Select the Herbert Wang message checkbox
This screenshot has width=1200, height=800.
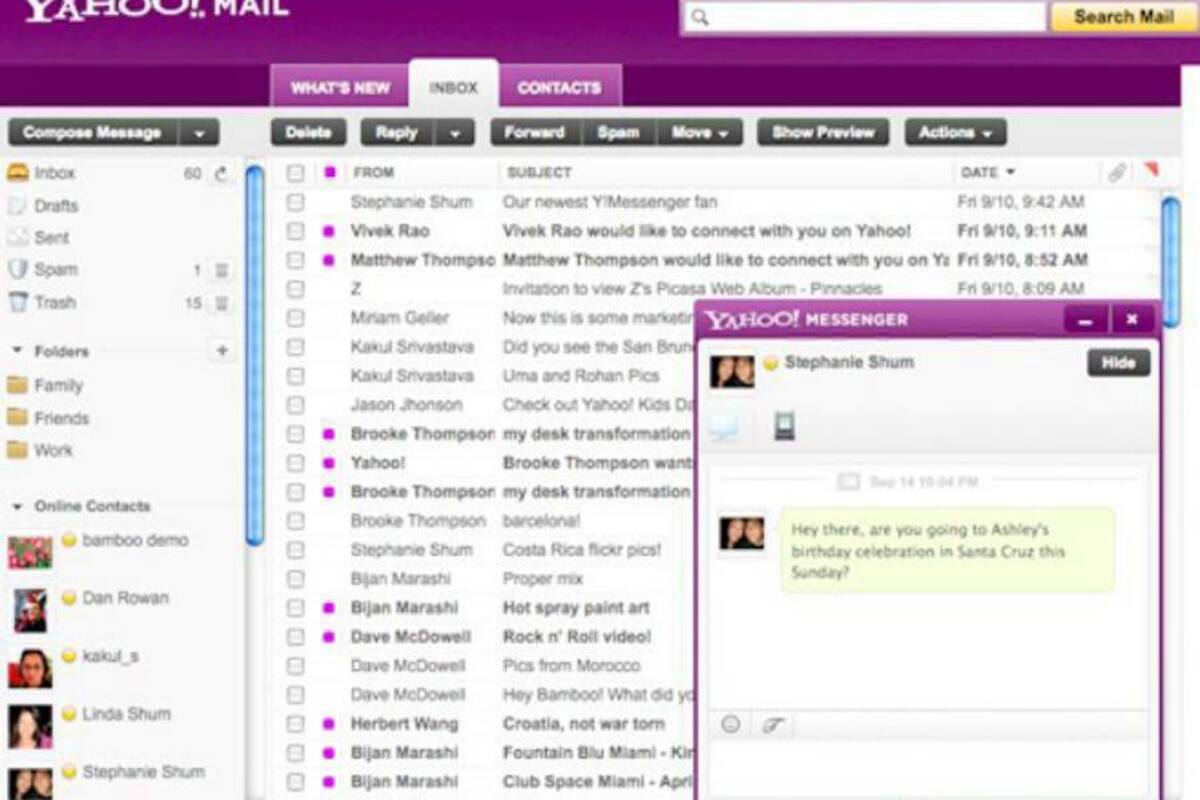tap(295, 723)
